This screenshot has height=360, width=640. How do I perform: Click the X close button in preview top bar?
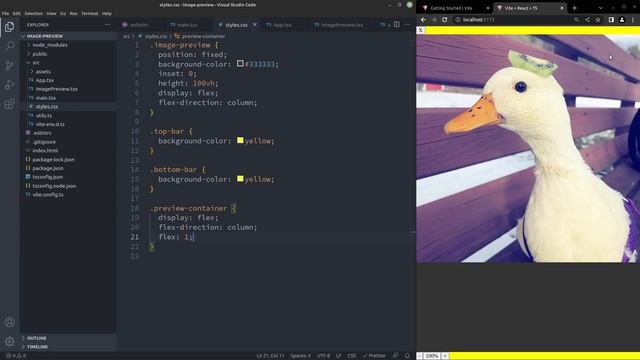[x=420, y=30]
